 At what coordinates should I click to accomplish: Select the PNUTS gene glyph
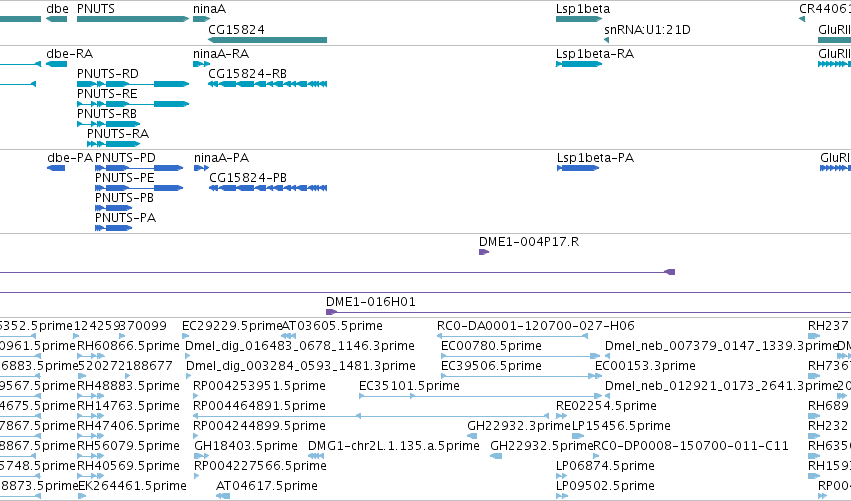[133, 19]
